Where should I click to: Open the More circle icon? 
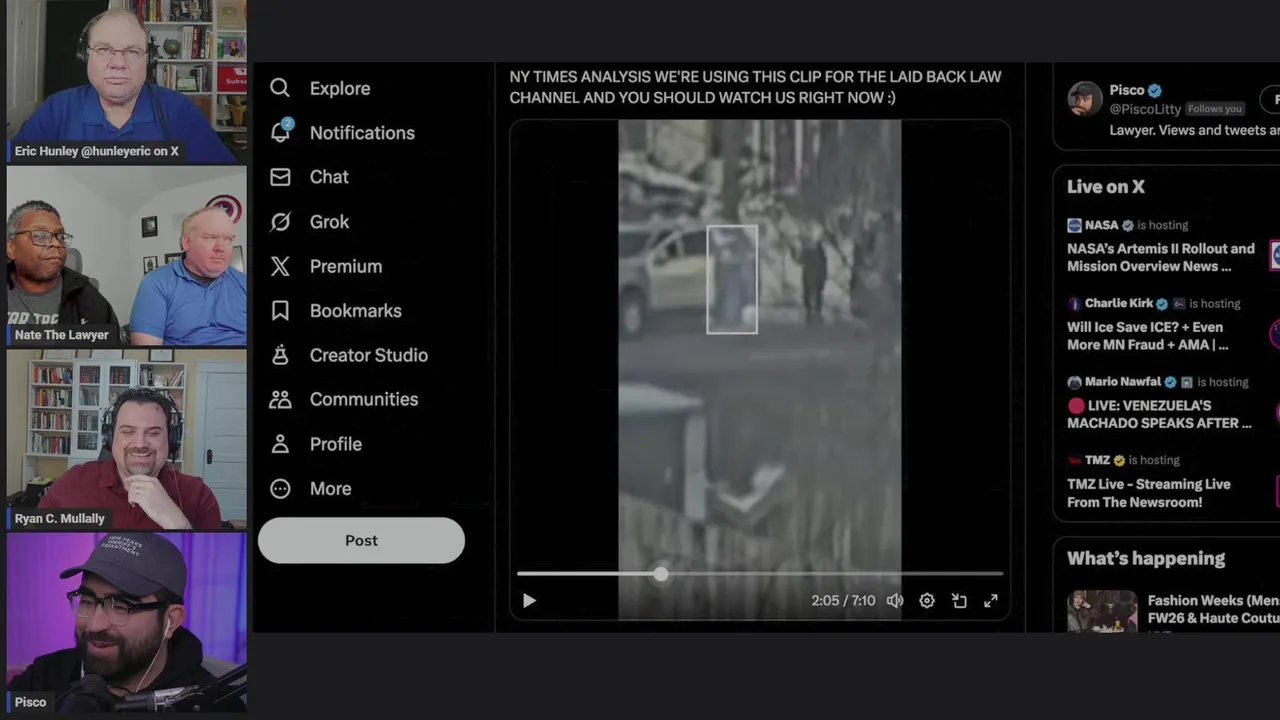point(280,488)
